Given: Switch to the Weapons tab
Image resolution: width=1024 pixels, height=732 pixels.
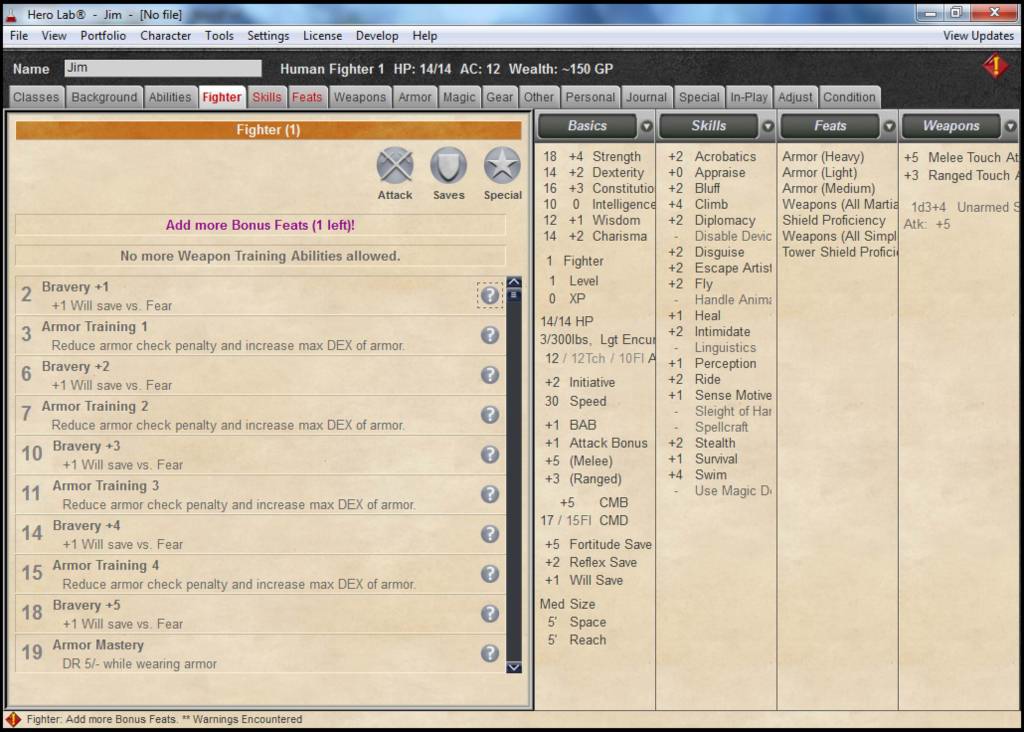Looking at the screenshot, I should 360,97.
